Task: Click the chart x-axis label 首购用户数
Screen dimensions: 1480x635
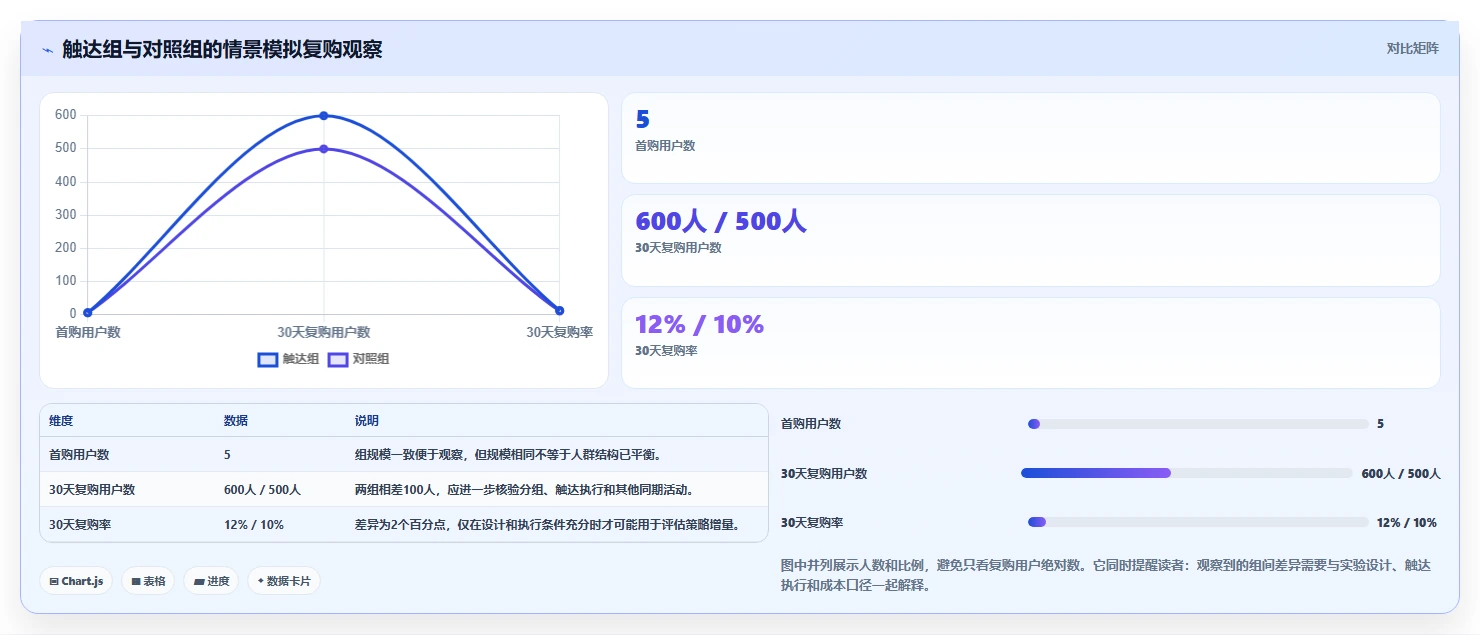Action: pyautogui.click(x=88, y=332)
